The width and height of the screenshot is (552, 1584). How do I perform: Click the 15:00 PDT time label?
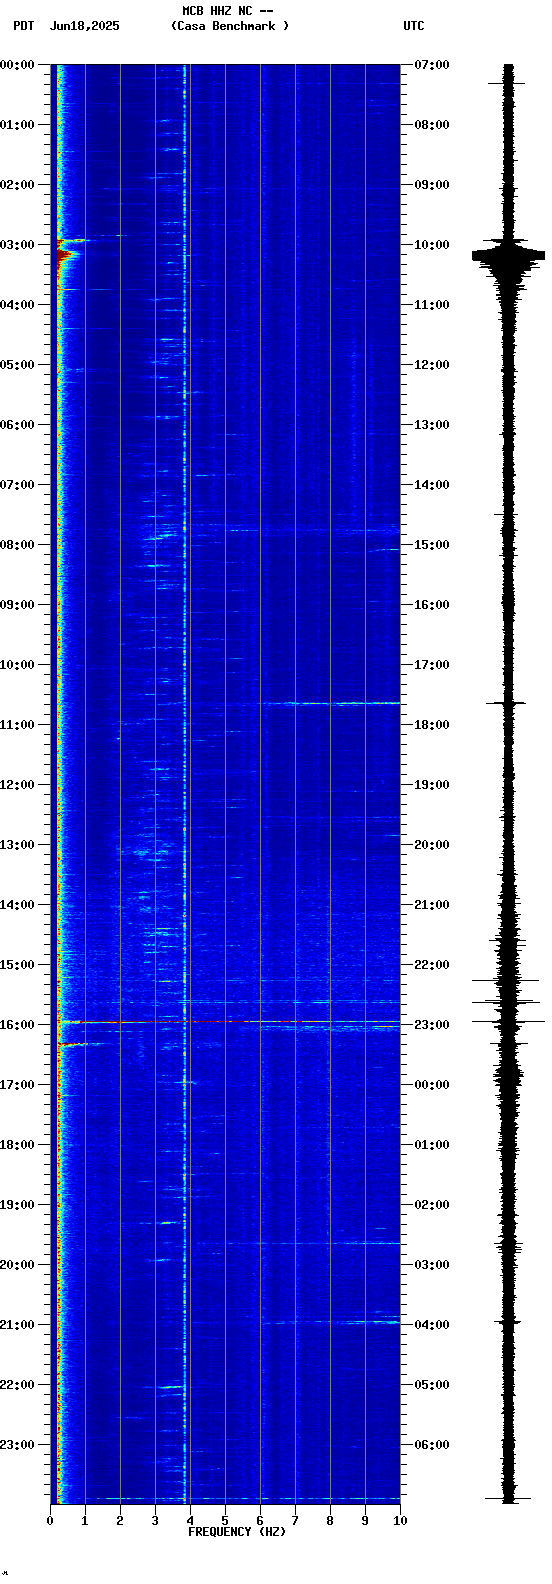(x=17, y=965)
